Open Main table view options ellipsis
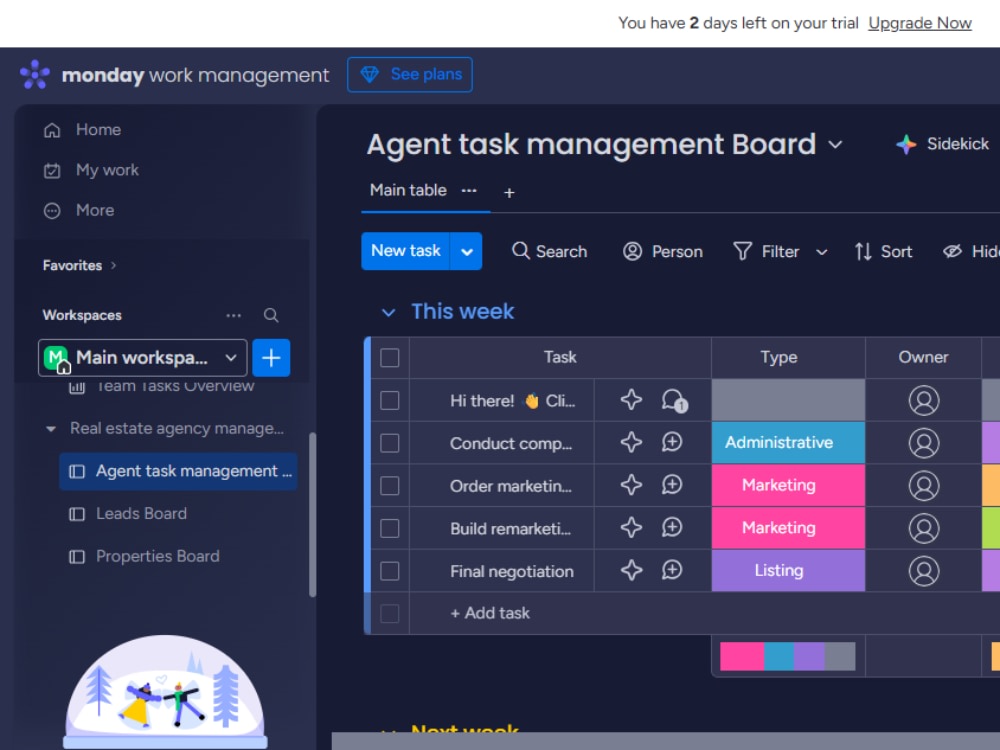The width and height of the screenshot is (1000, 750). tap(469, 190)
